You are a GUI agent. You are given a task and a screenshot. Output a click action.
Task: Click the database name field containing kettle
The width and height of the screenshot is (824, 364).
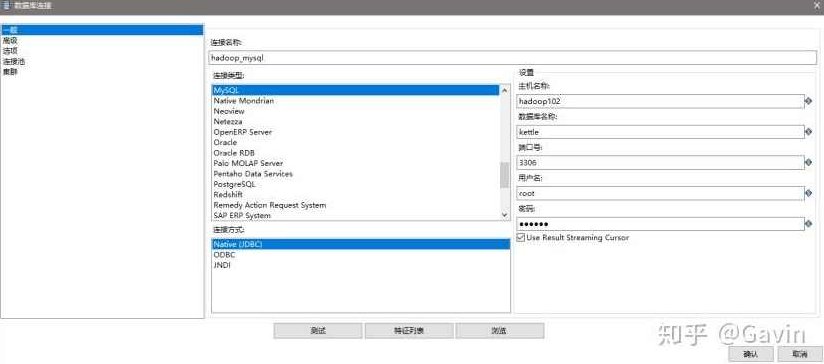[x=660, y=132]
